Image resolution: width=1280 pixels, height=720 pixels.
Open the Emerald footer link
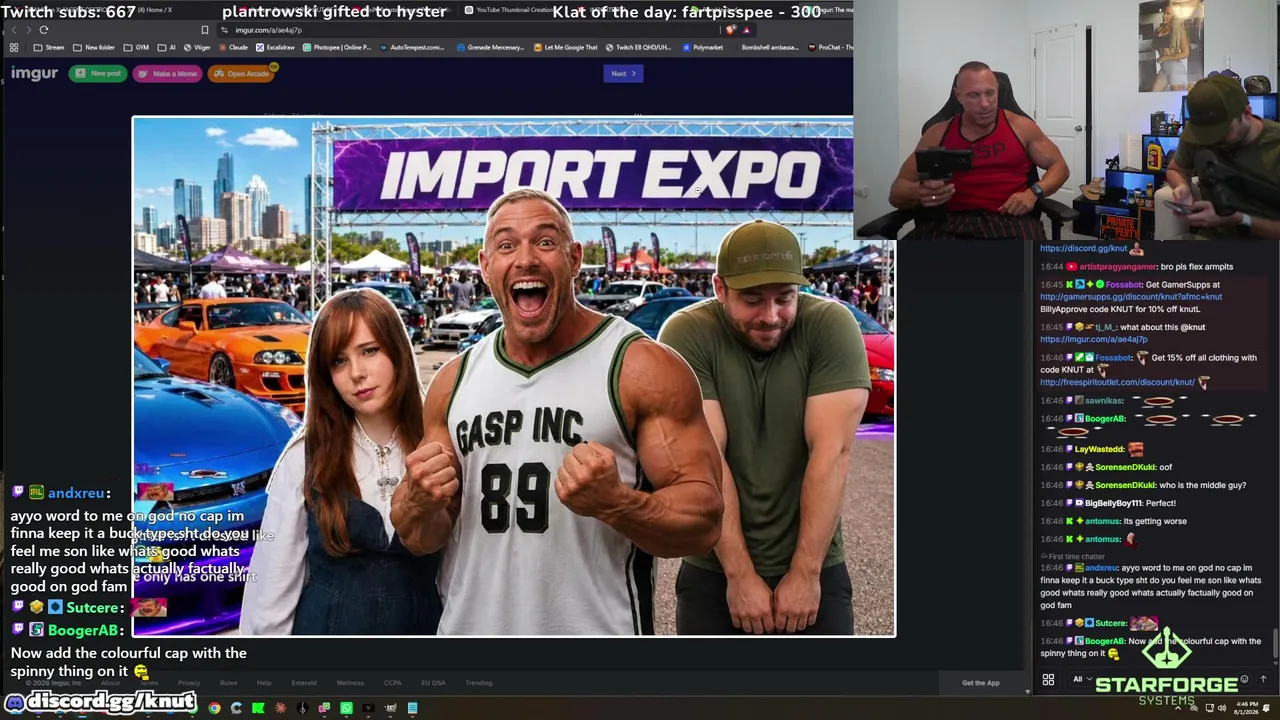303,683
